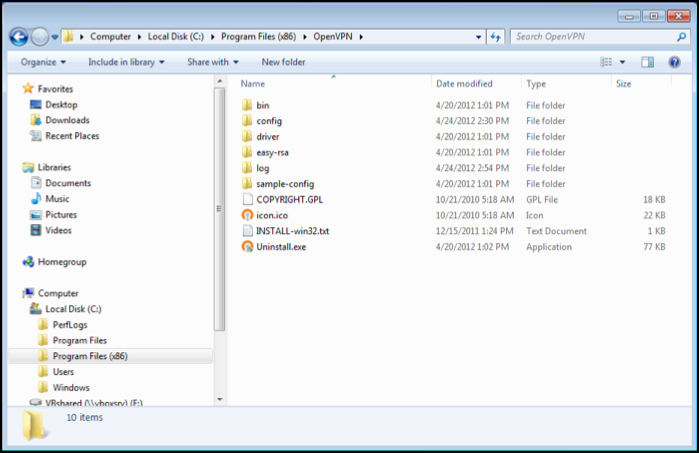Open the config folder icon
The image size is (699, 453).
[x=247, y=121]
